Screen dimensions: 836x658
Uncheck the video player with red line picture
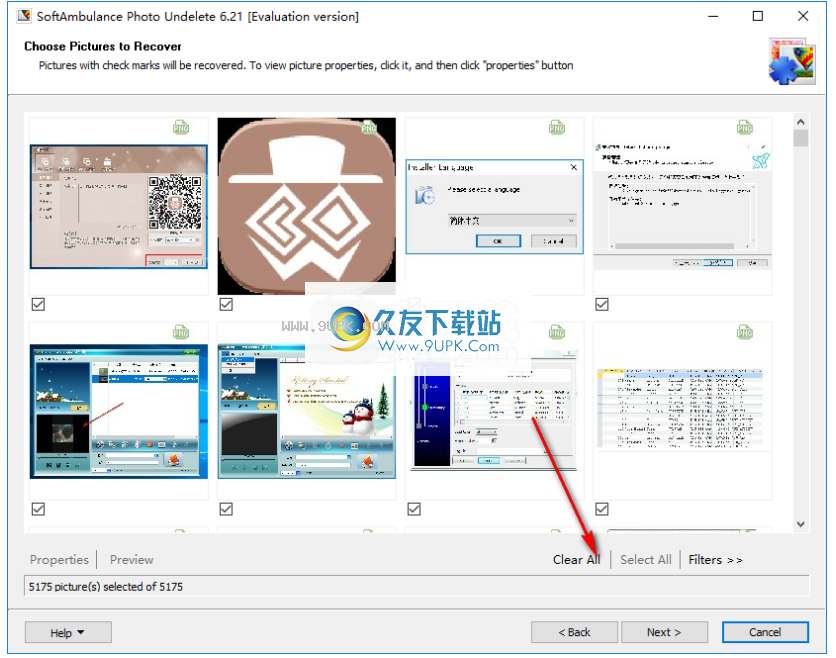pos(38,509)
